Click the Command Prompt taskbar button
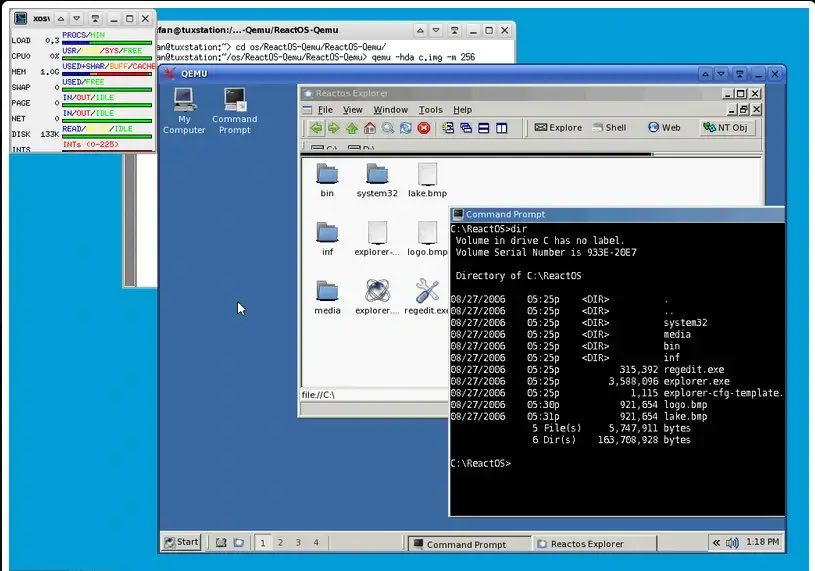This screenshot has width=815, height=571. point(469,544)
